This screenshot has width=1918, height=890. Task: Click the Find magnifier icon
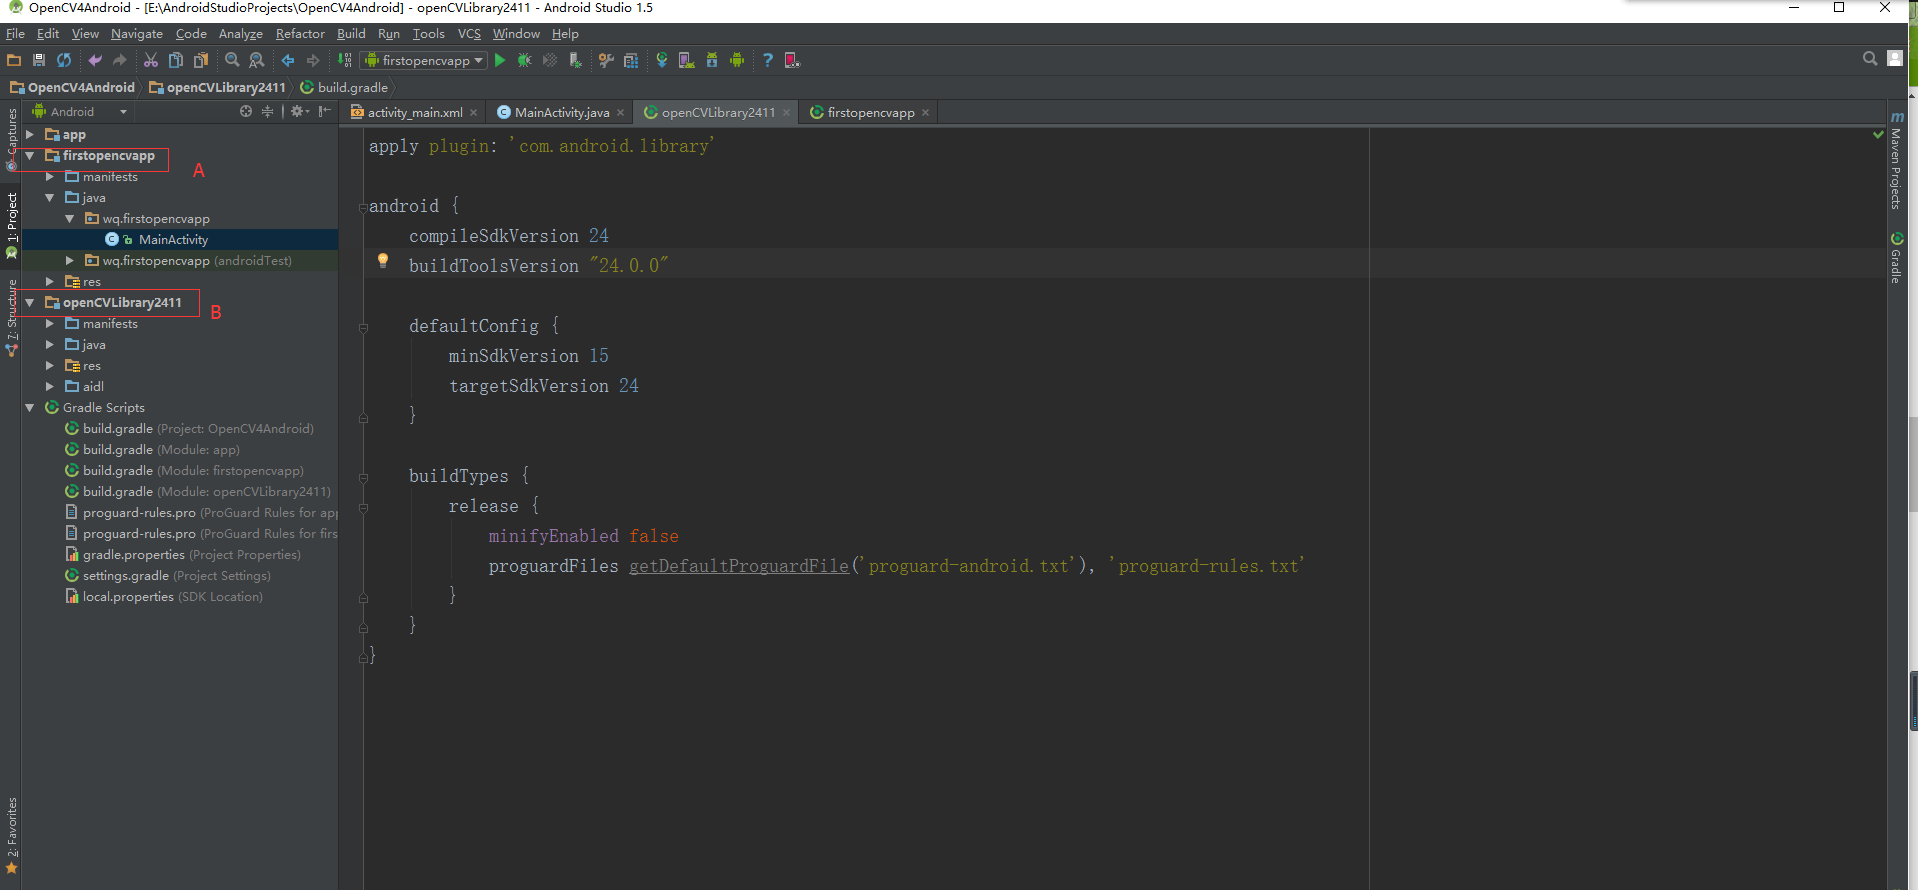coord(232,60)
